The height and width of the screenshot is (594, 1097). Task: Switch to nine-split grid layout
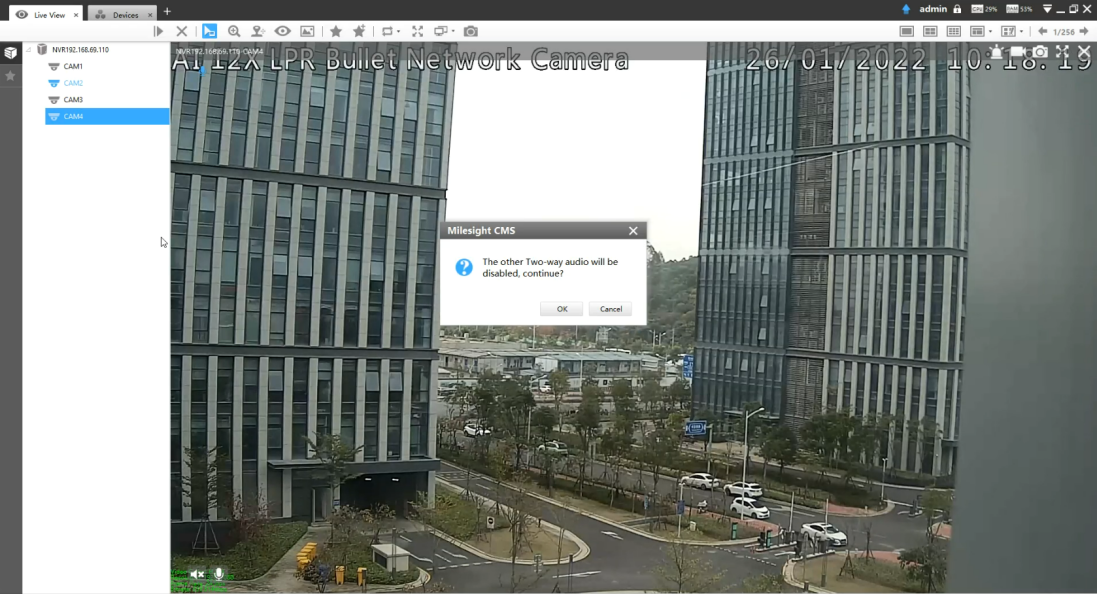pyautogui.click(x=954, y=31)
